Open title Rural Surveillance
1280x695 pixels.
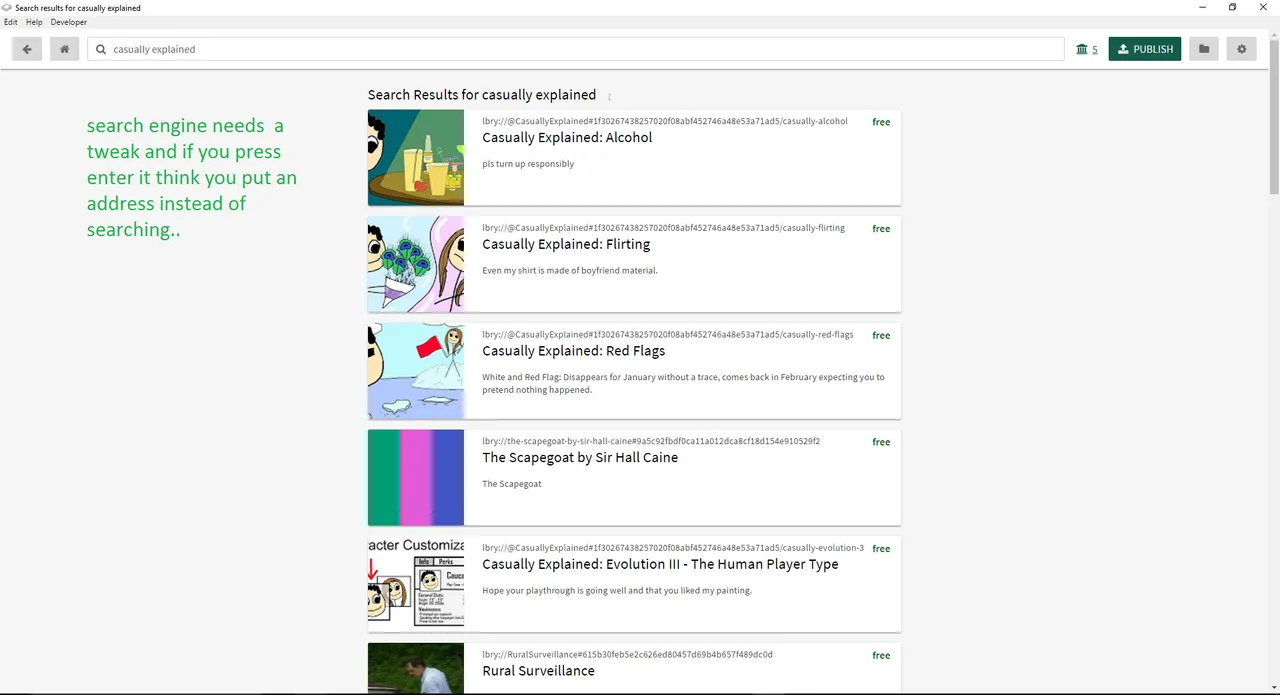coord(538,671)
